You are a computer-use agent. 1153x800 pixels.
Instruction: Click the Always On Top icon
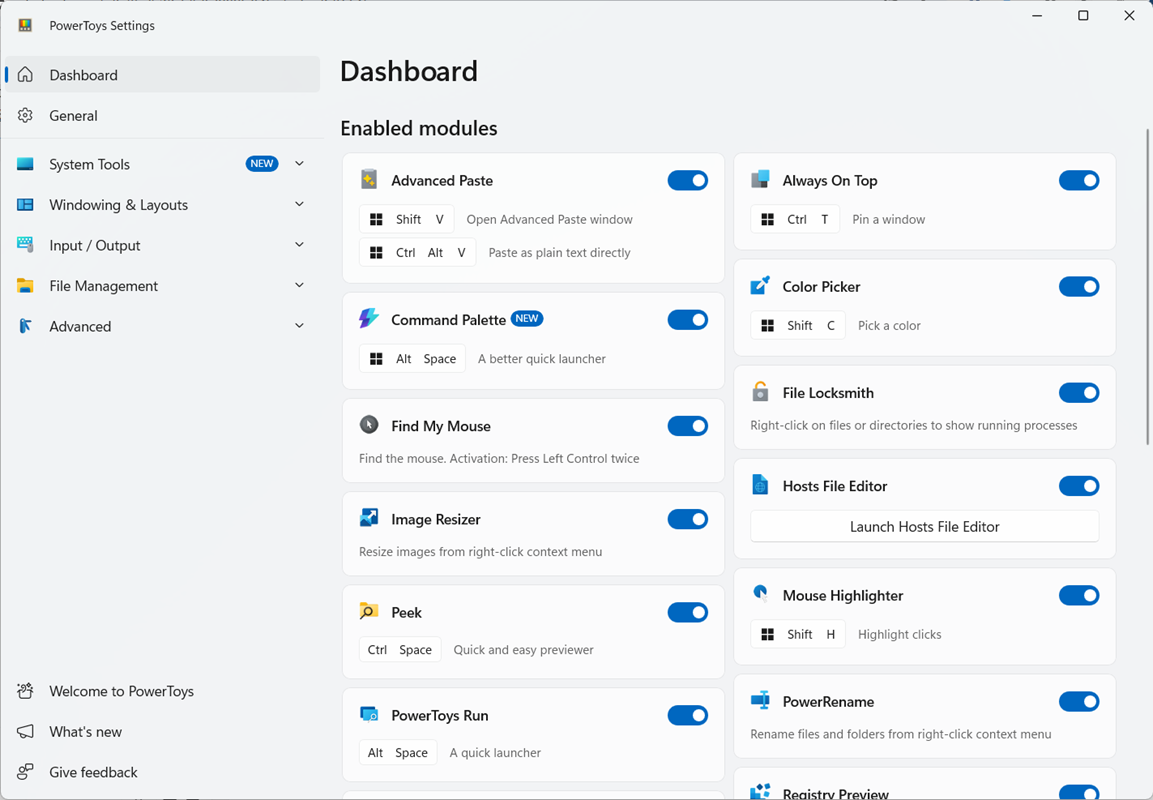(760, 179)
